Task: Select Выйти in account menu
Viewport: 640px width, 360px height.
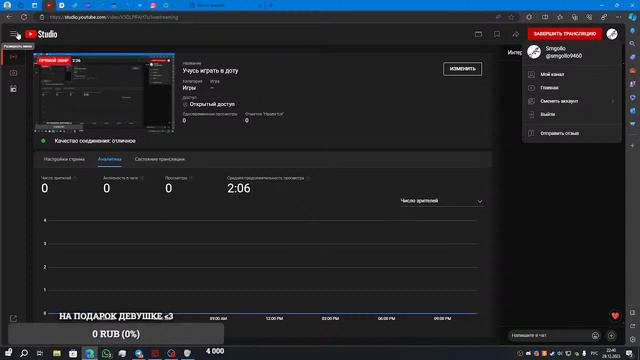Action: [x=571, y=114]
